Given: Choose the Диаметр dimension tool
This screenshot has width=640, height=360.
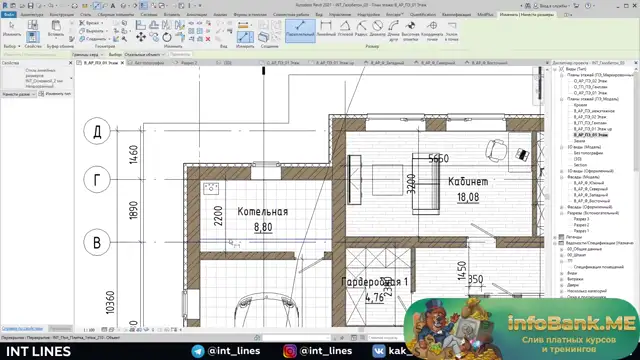Looking at the screenshot, I should [377, 29].
